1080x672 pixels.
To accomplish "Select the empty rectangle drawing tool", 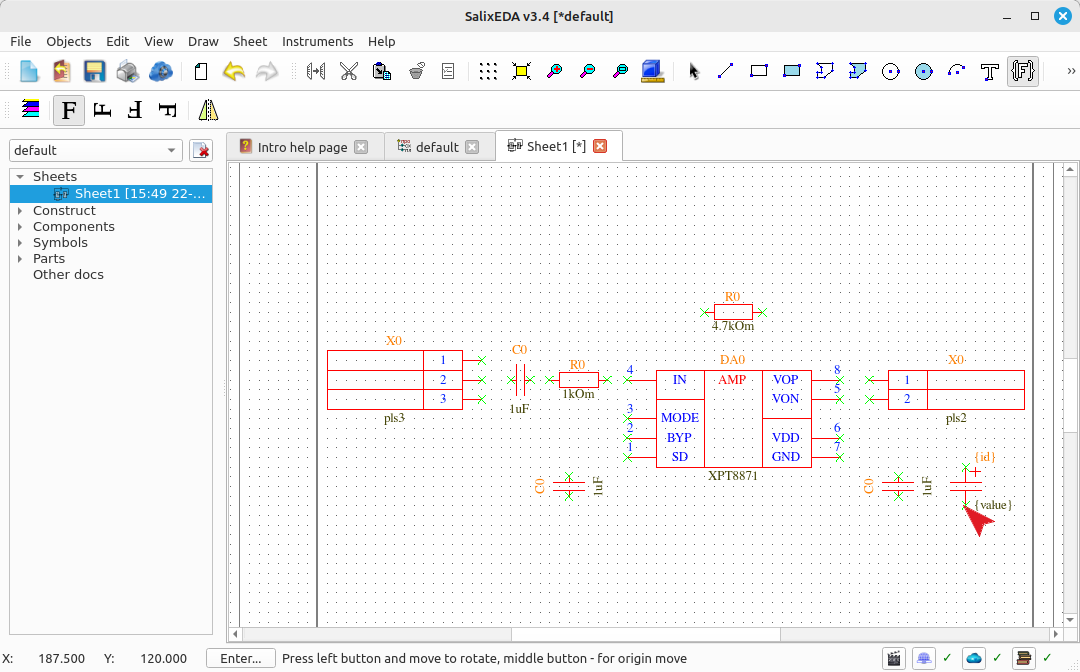I will click(758, 71).
